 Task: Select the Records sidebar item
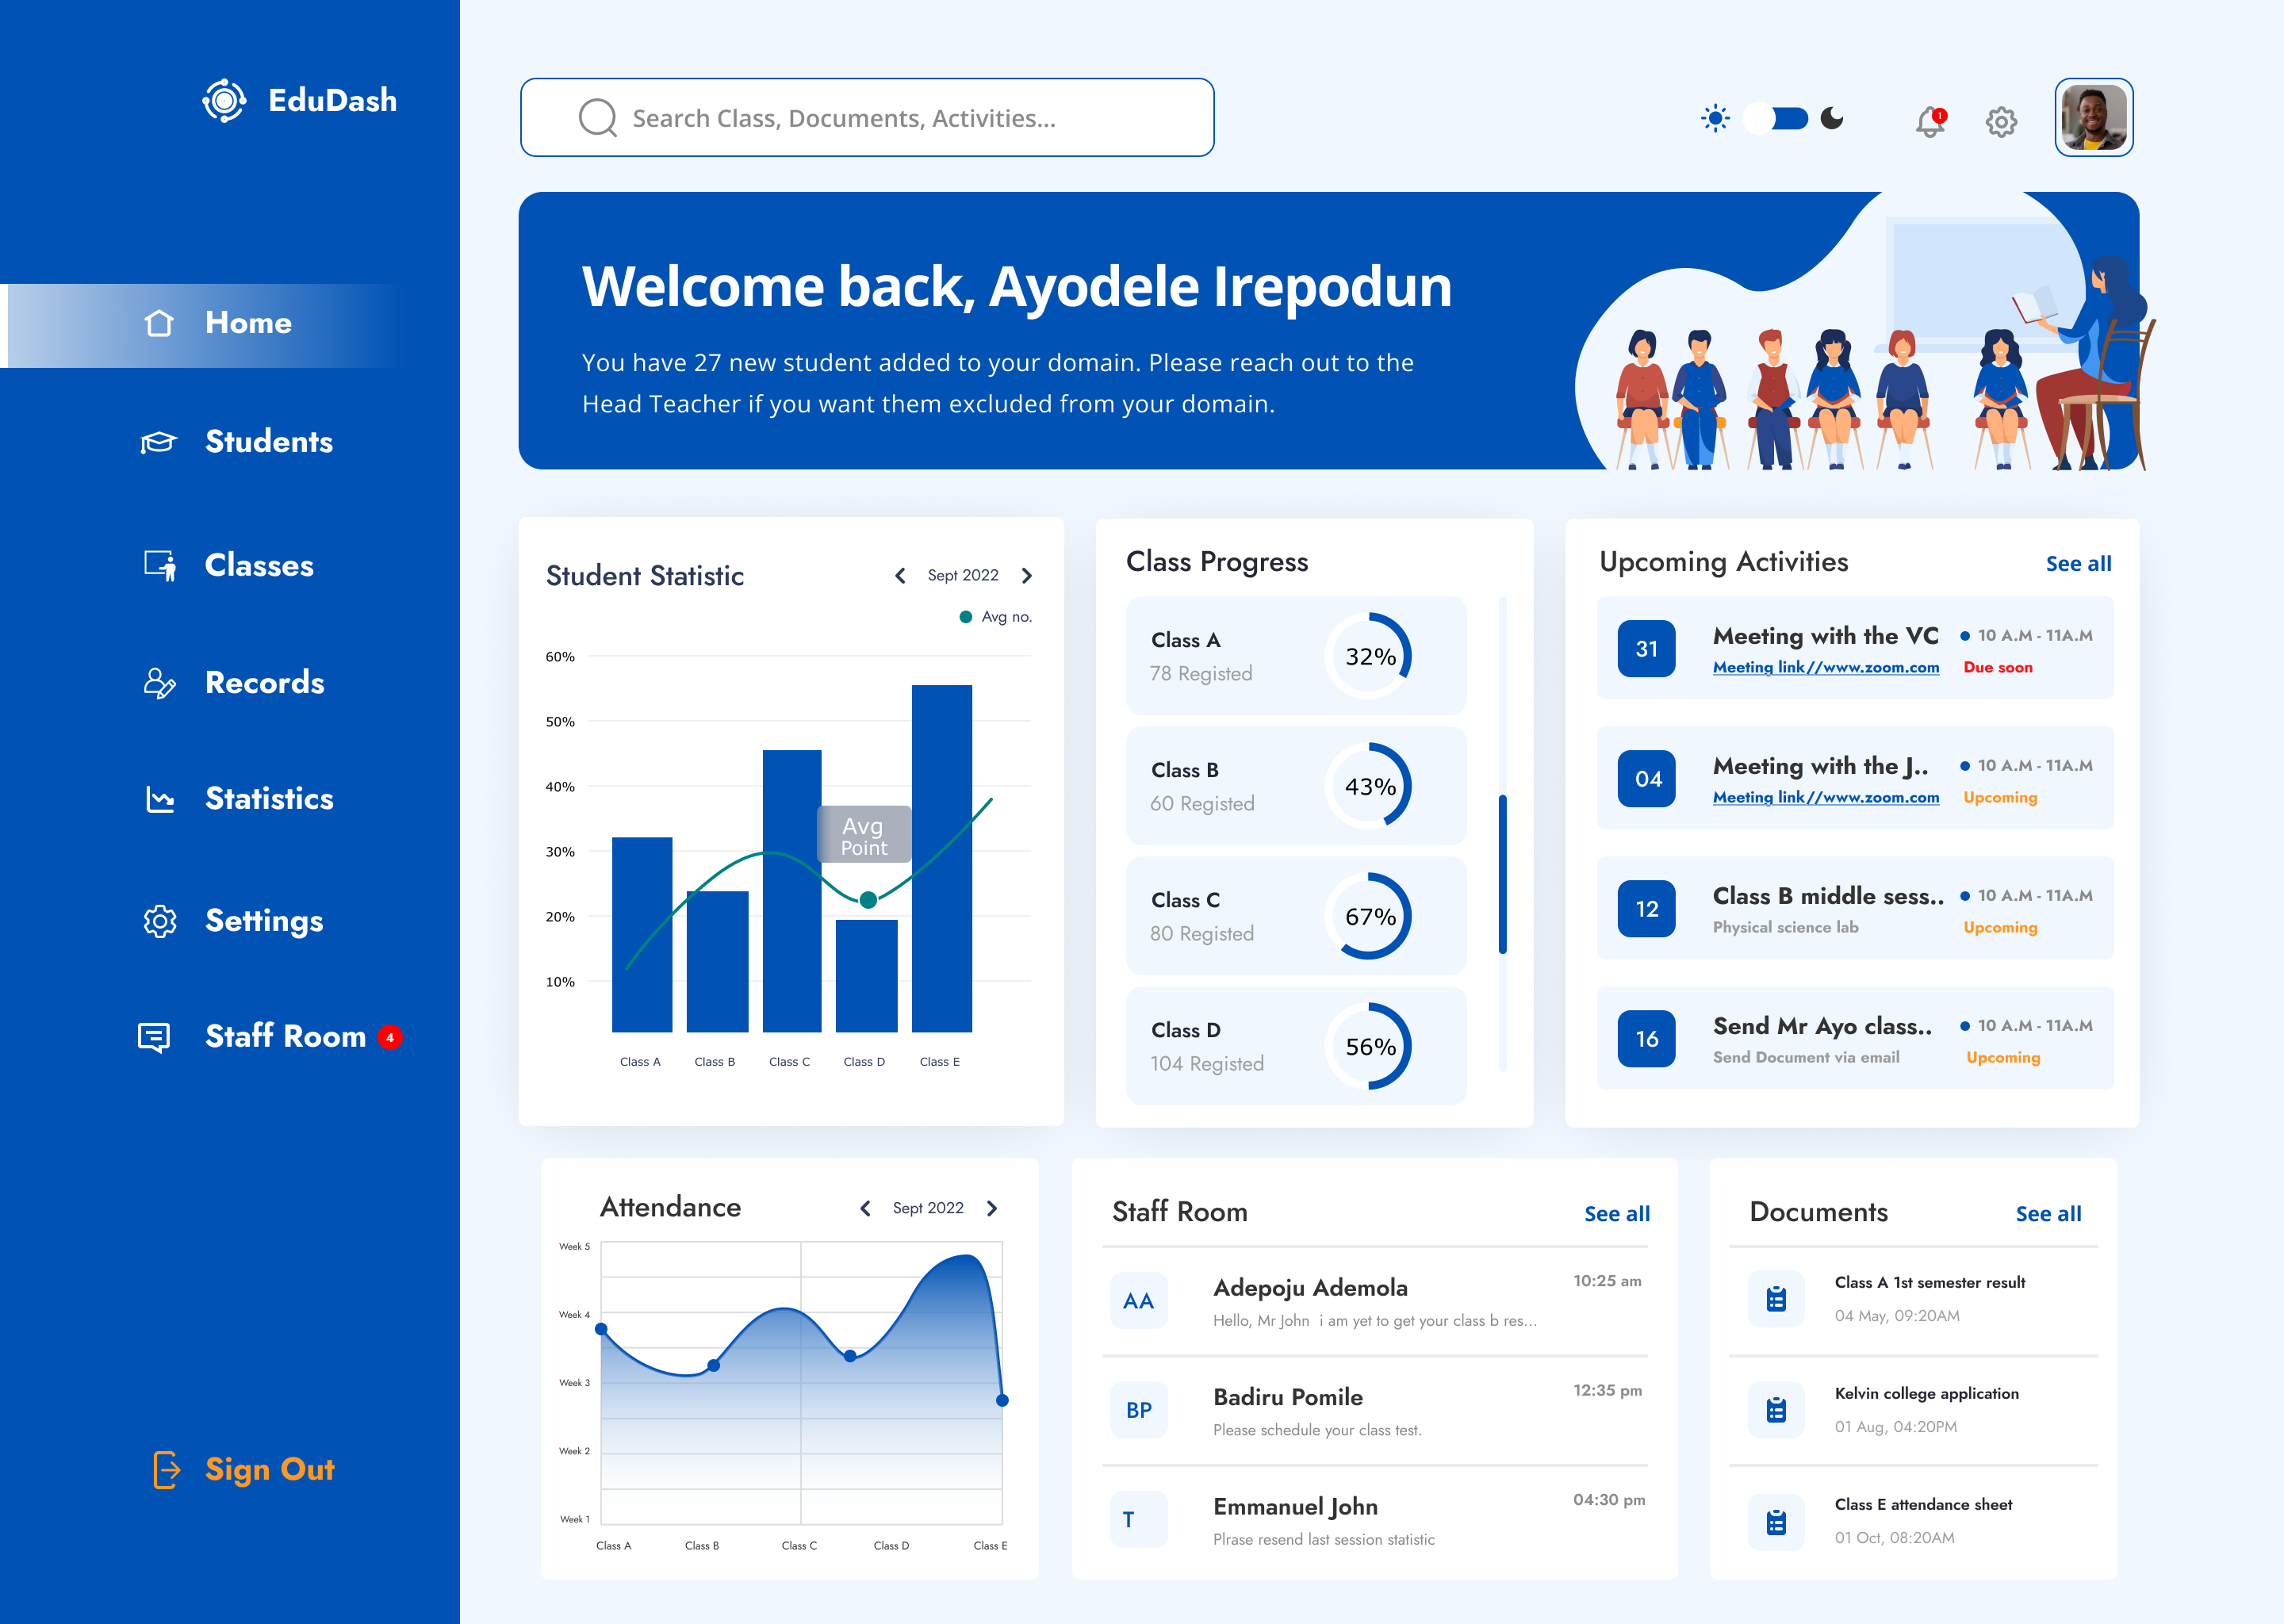[264, 683]
